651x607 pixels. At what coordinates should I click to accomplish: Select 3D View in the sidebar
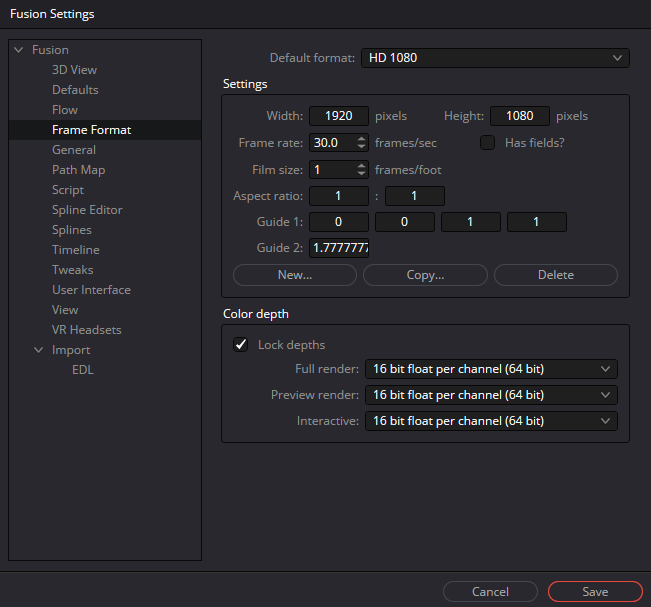coord(74,70)
